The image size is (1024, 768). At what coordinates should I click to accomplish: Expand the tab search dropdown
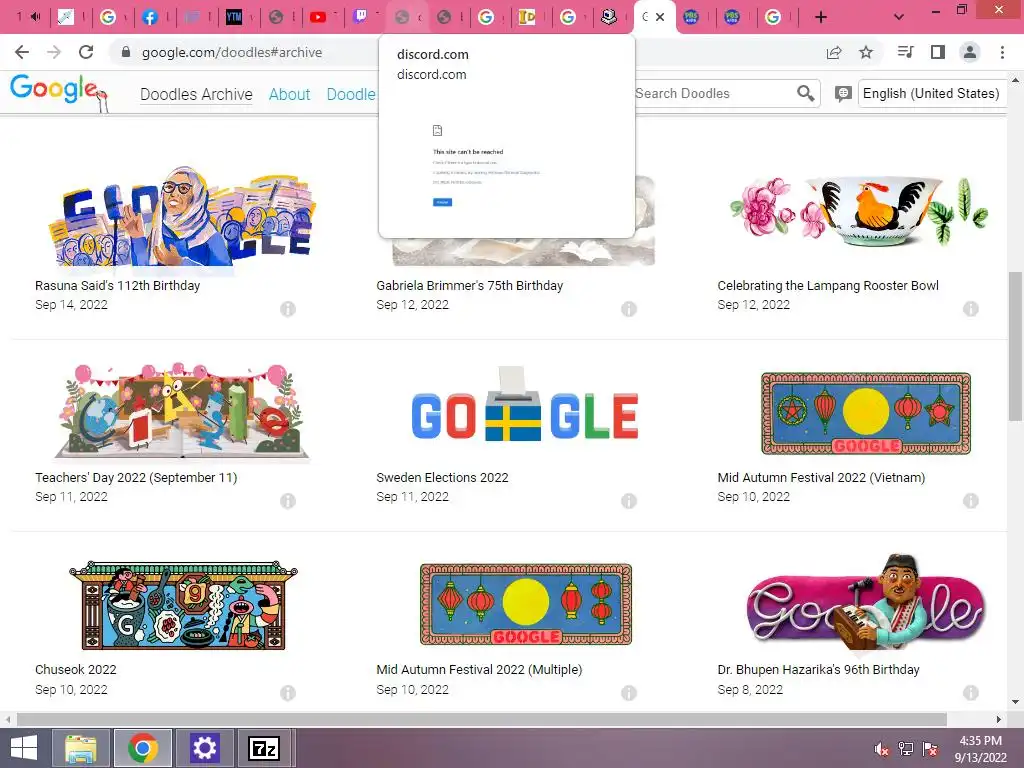(x=899, y=17)
